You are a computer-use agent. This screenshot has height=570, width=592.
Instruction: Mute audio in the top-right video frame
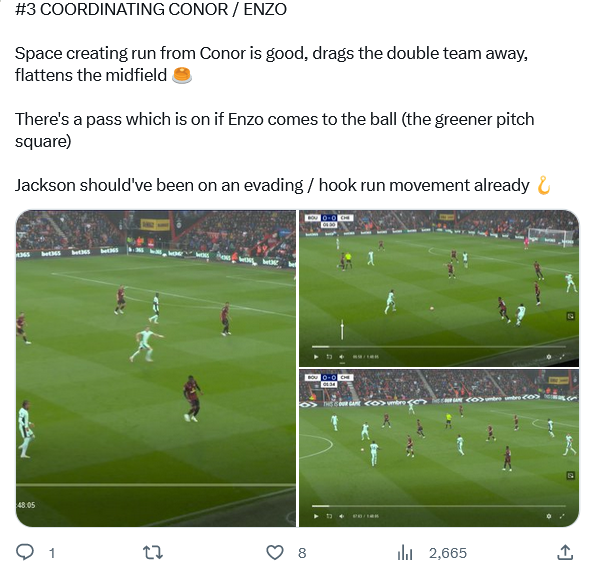pos(342,357)
